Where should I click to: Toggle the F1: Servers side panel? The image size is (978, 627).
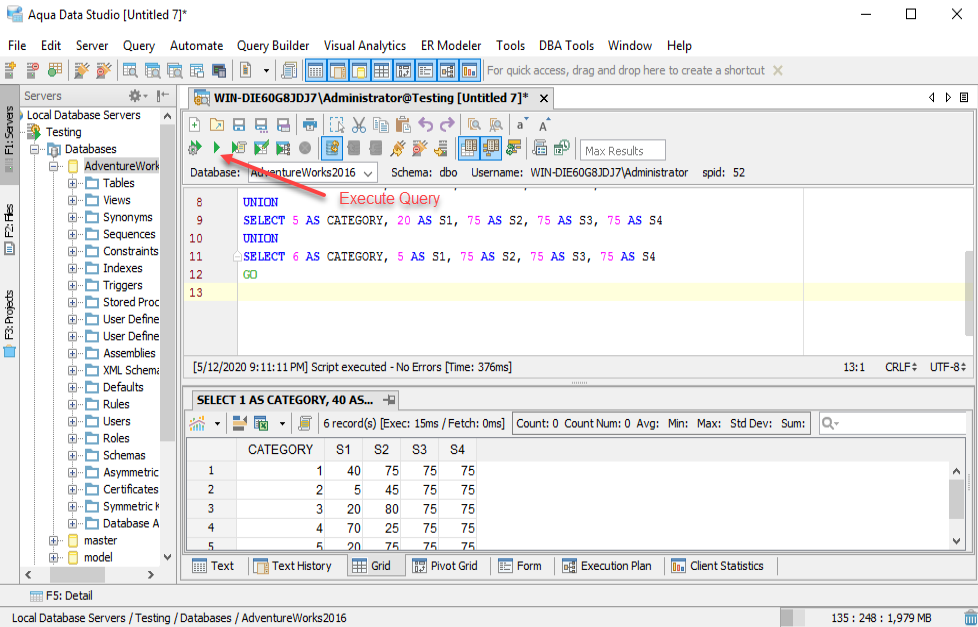click(x=9, y=137)
